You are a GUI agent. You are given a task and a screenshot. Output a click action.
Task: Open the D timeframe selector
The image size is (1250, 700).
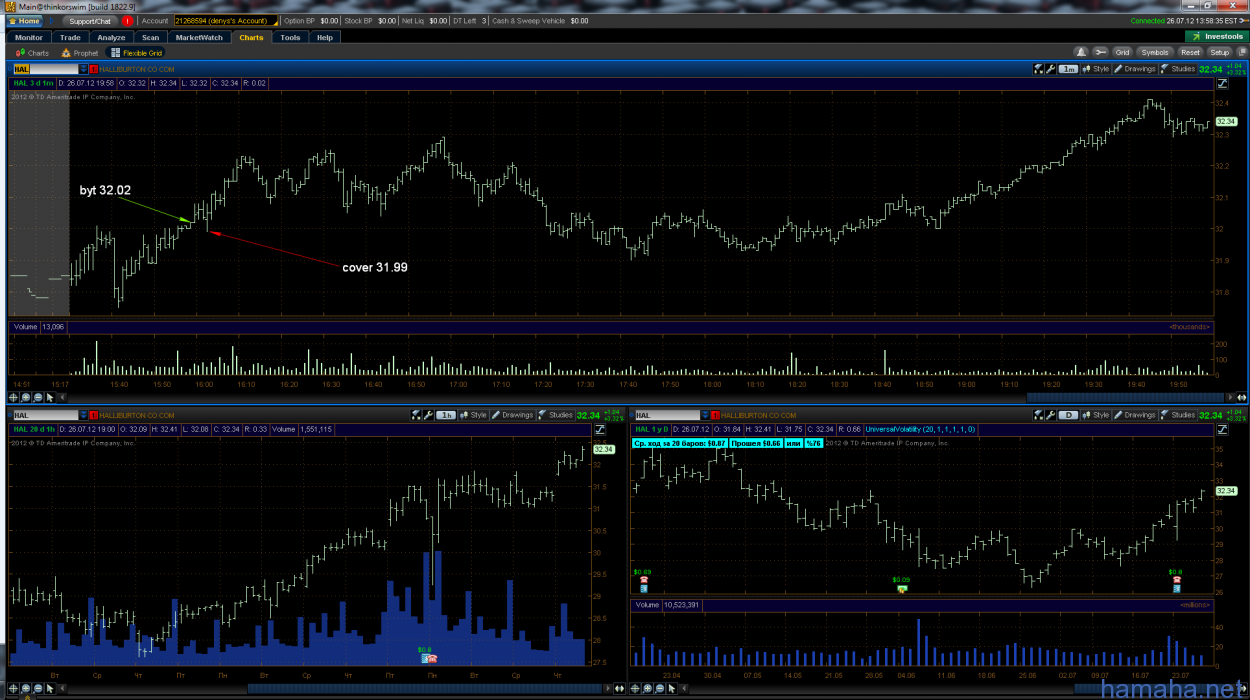(1068, 415)
